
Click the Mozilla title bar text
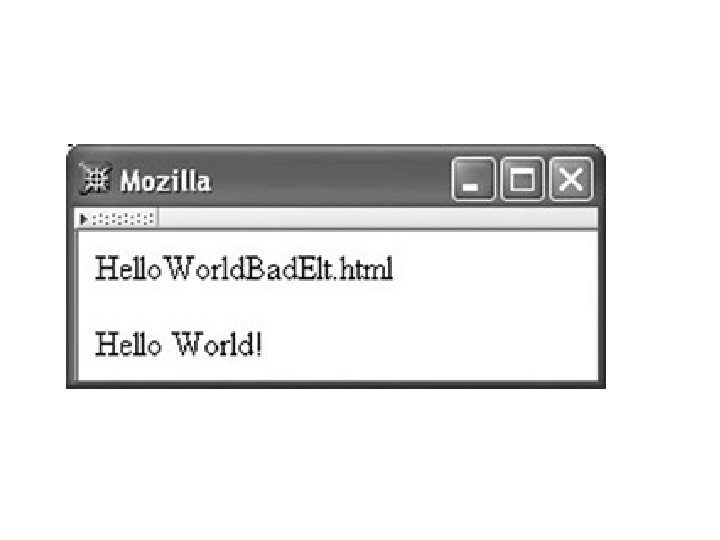click(x=166, y=181)
